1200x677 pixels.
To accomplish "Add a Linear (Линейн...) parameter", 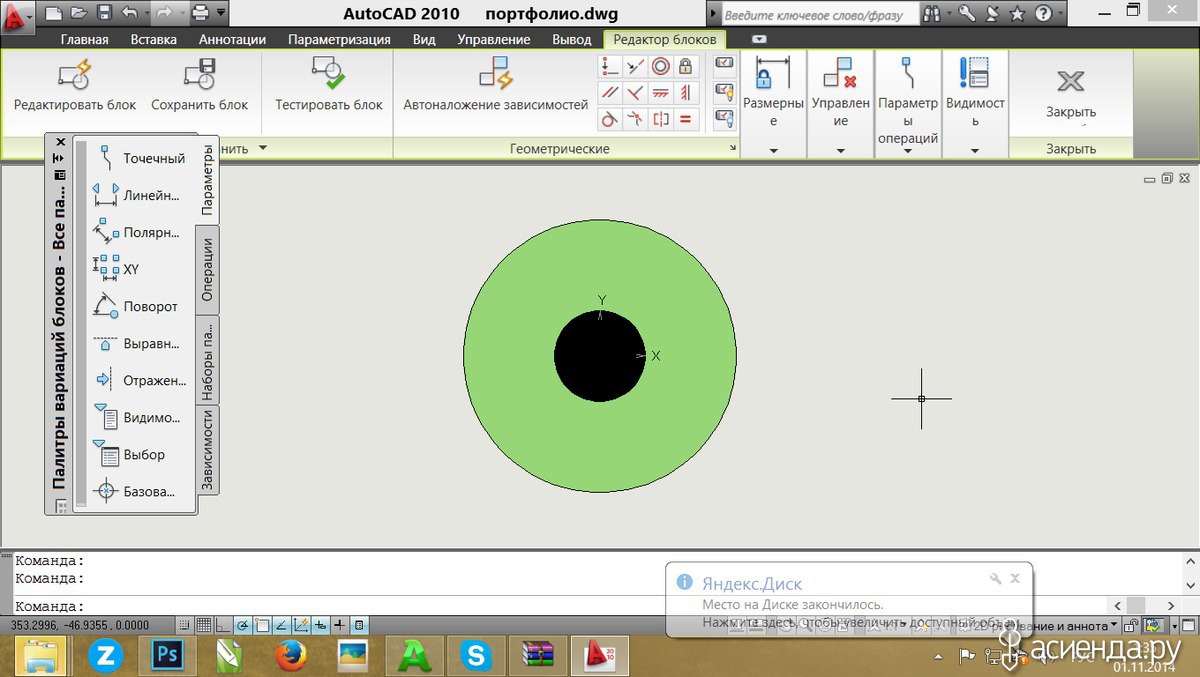I will 139,195.
